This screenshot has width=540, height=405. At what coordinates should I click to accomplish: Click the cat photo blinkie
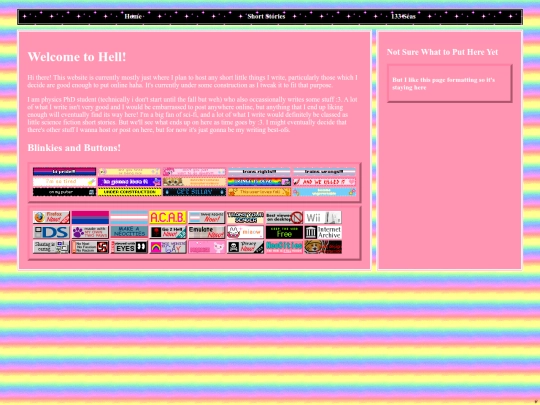[194, 181]
